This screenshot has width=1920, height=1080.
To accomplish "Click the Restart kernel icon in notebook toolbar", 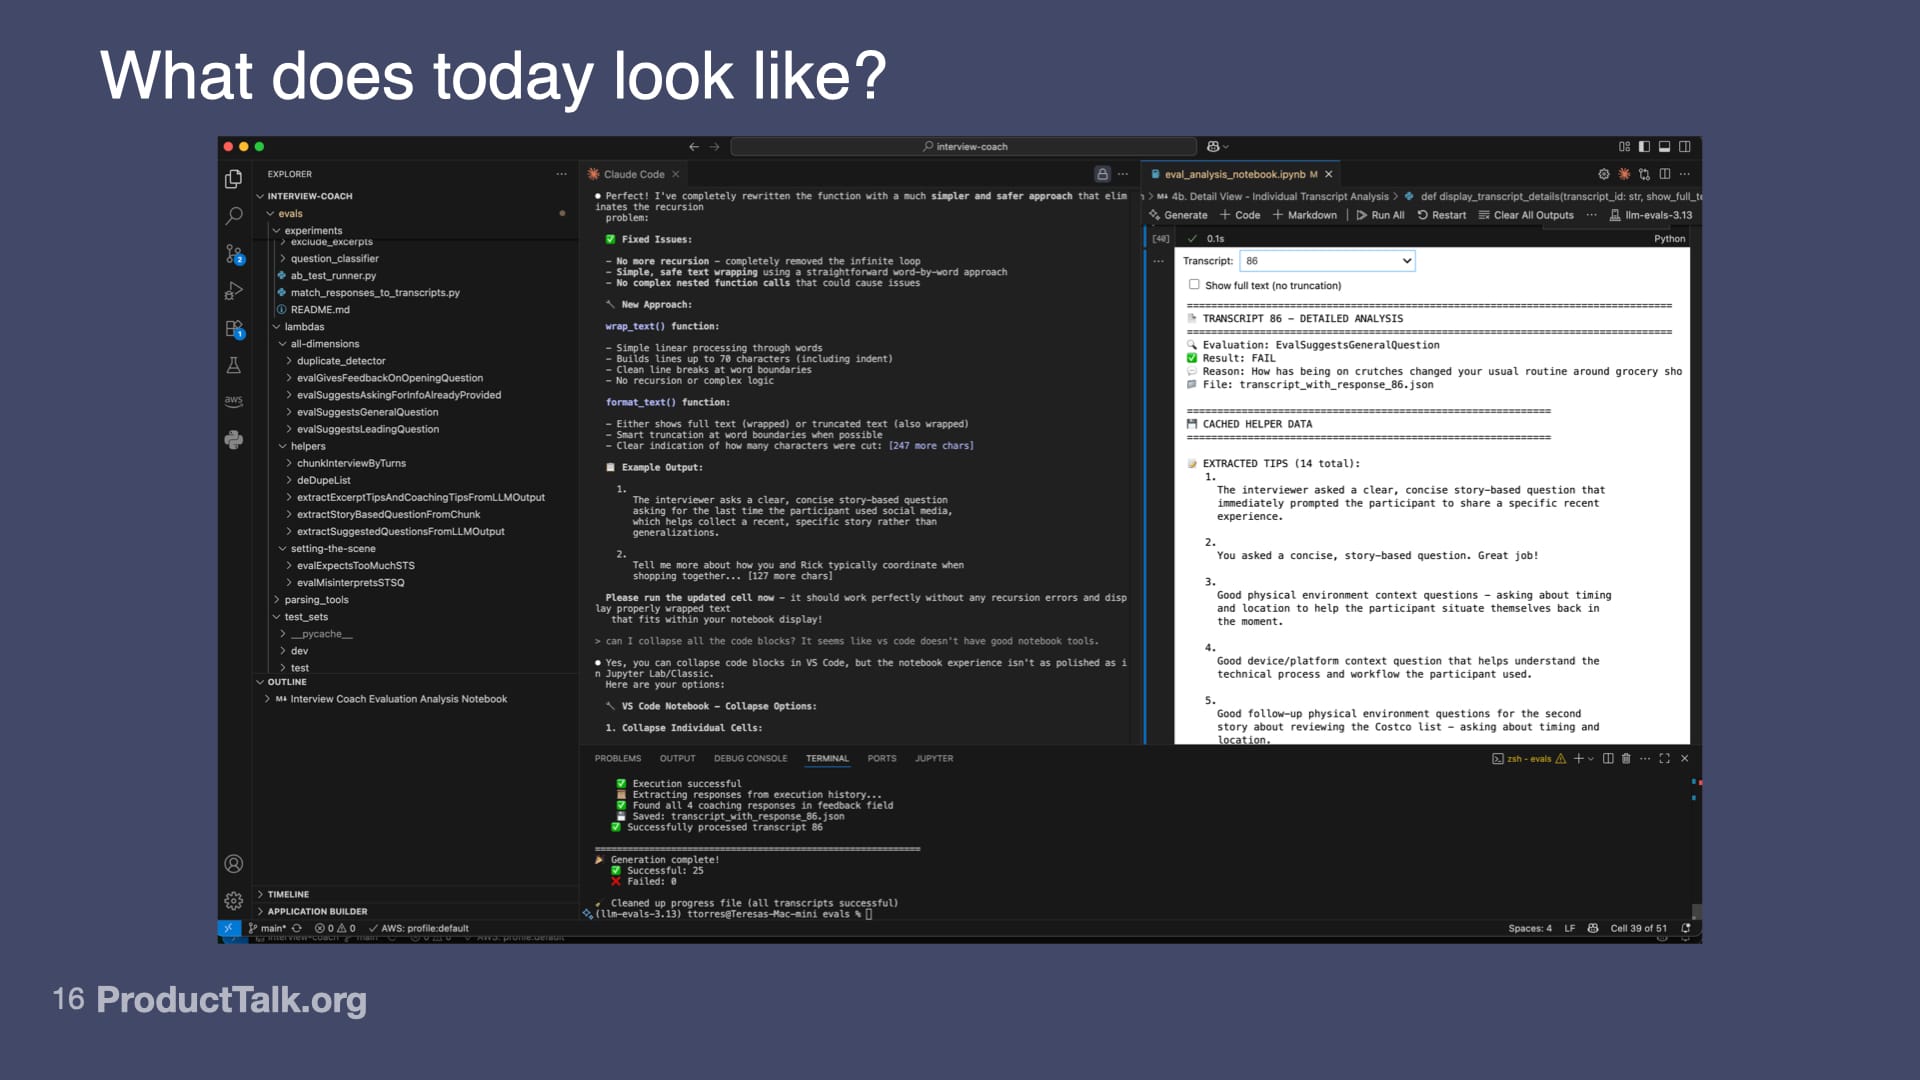I will [x=1442, y=215].
